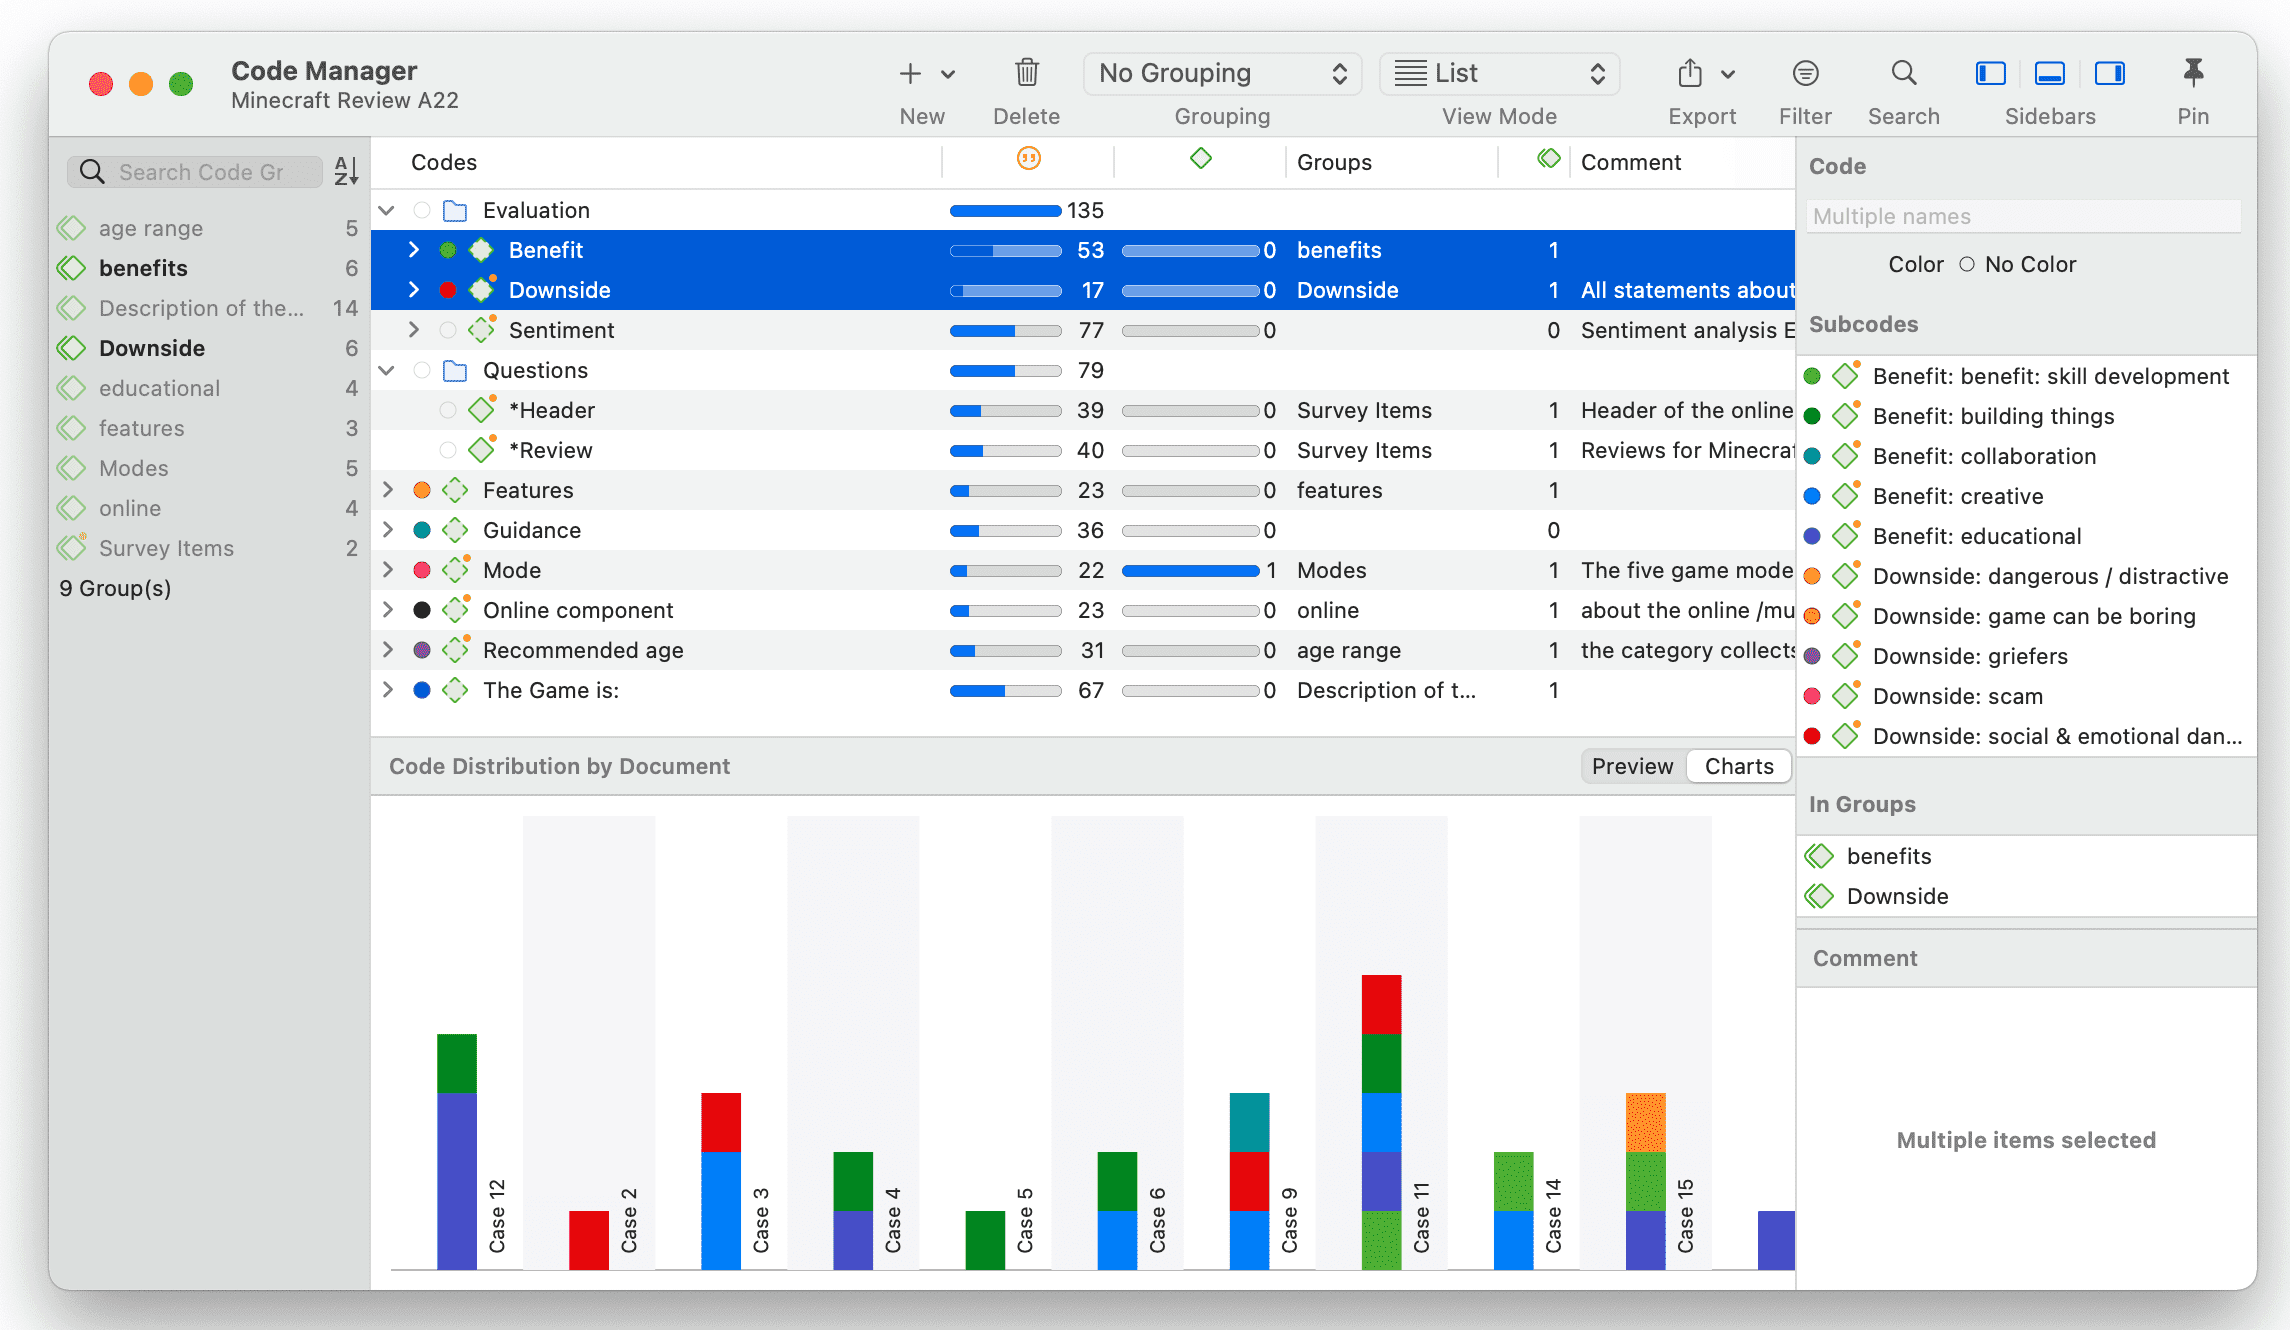The image size is (2290, 1330).
Task: Click the code icon of the Benefit row
Action: 482,250
